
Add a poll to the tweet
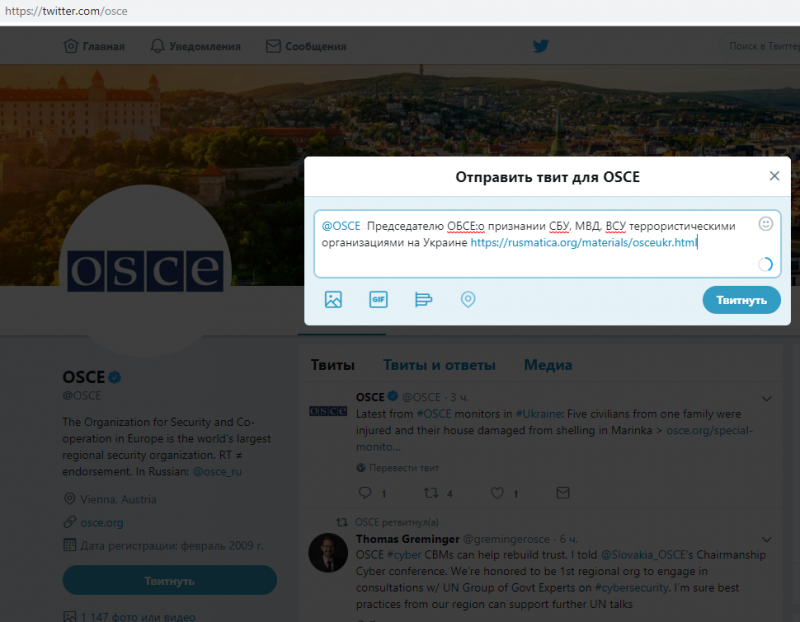pos(423,300)
